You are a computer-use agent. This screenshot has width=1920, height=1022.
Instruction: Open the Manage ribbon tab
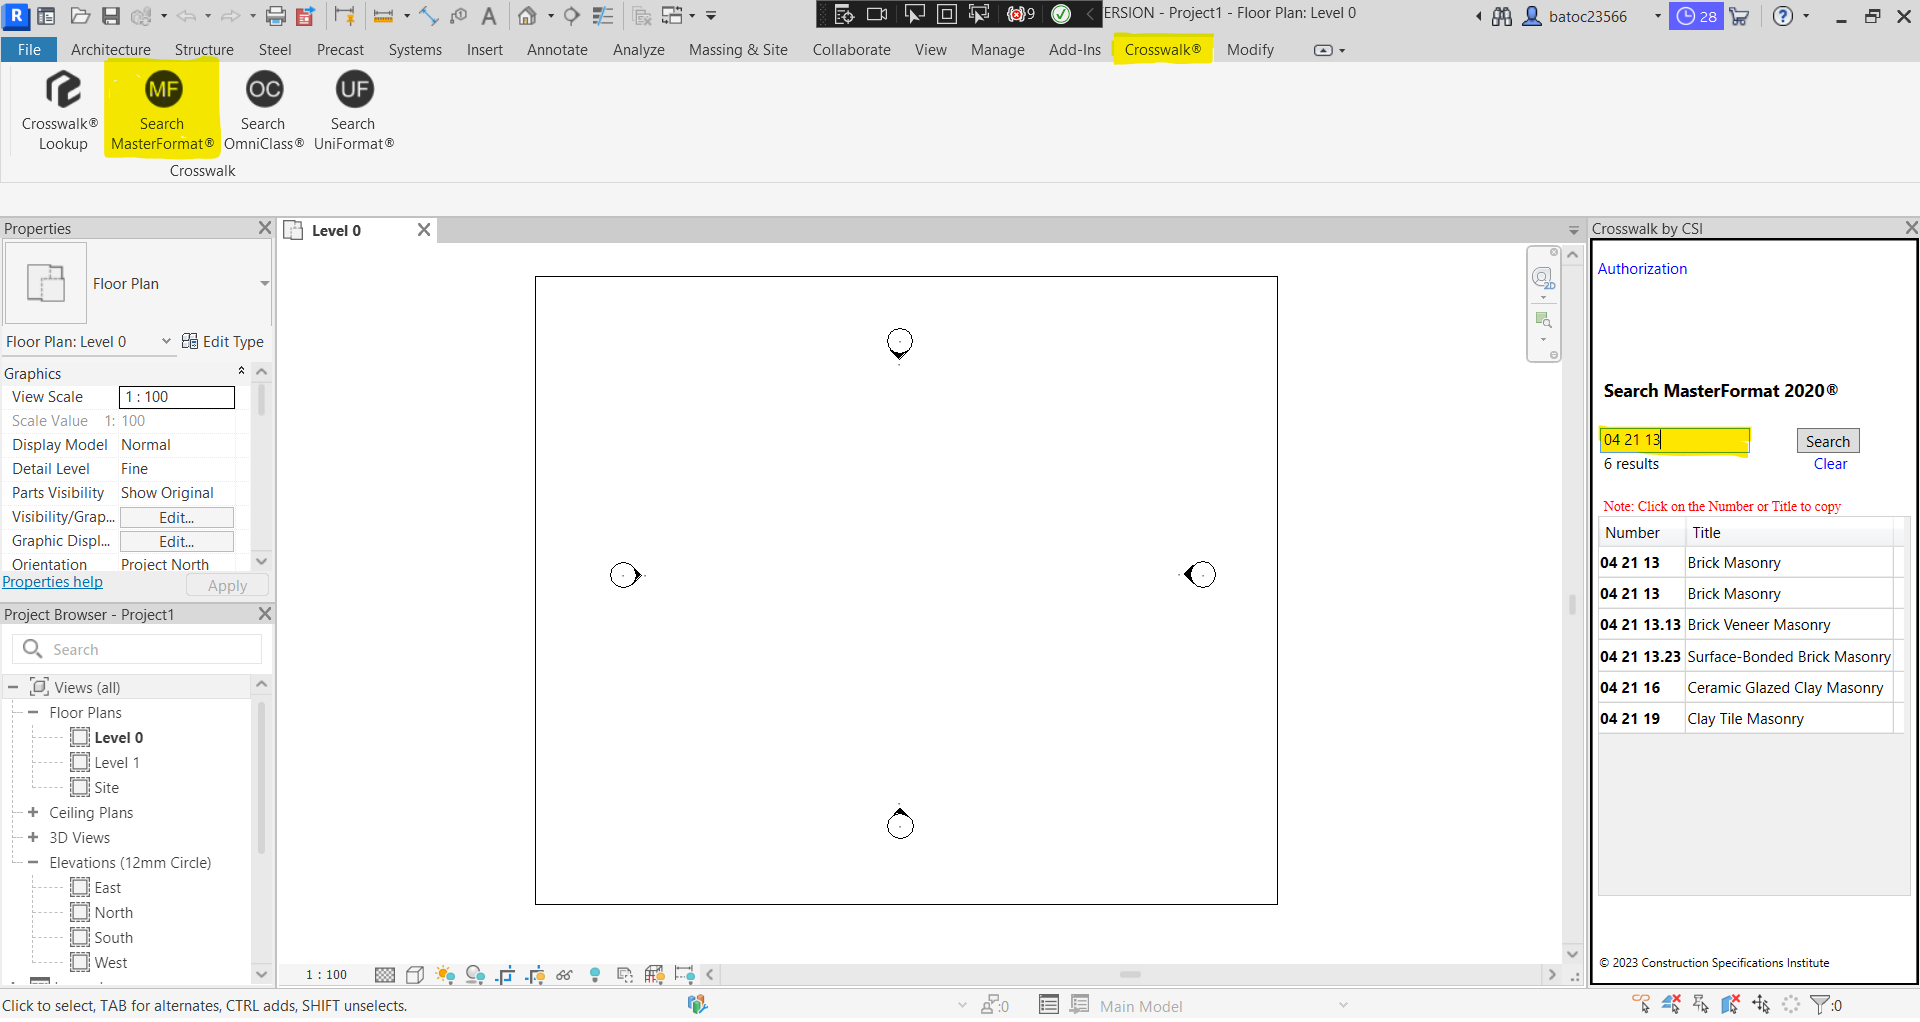[997, 50]
